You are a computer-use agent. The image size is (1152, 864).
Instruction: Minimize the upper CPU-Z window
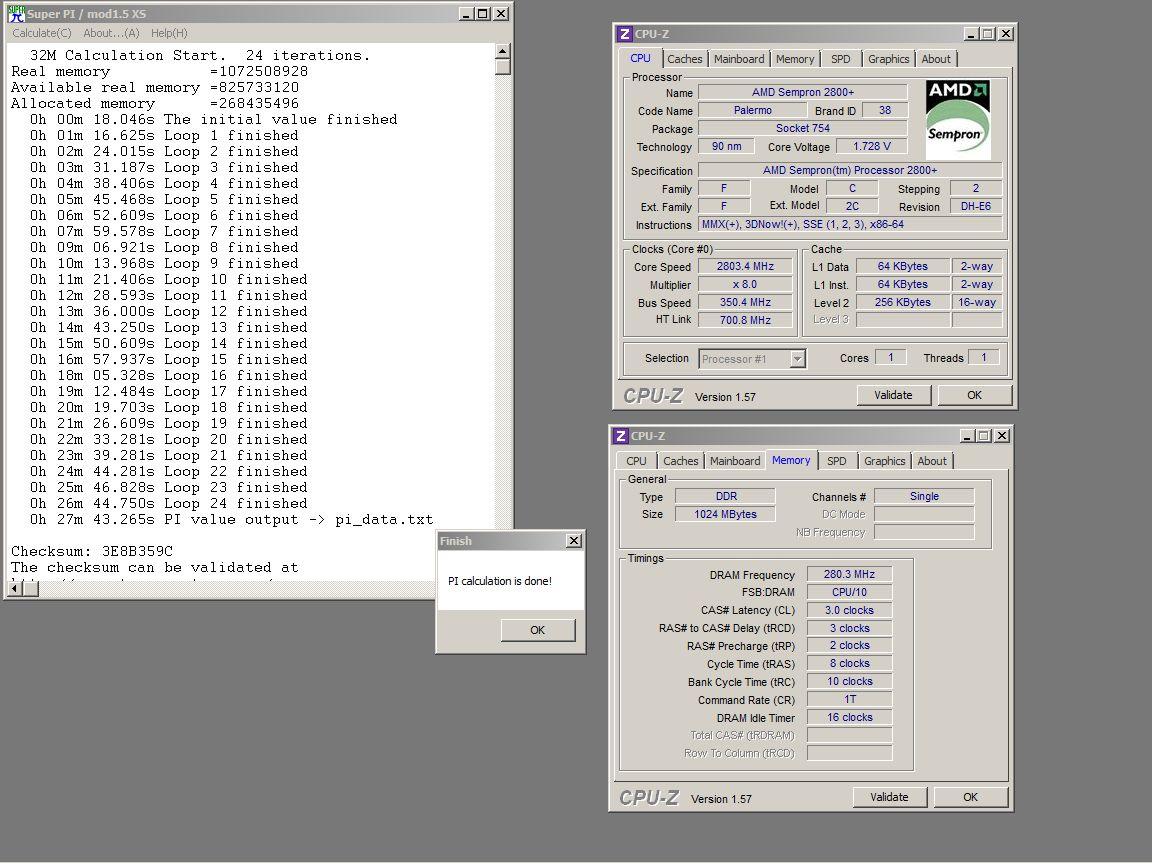(971, 34)
